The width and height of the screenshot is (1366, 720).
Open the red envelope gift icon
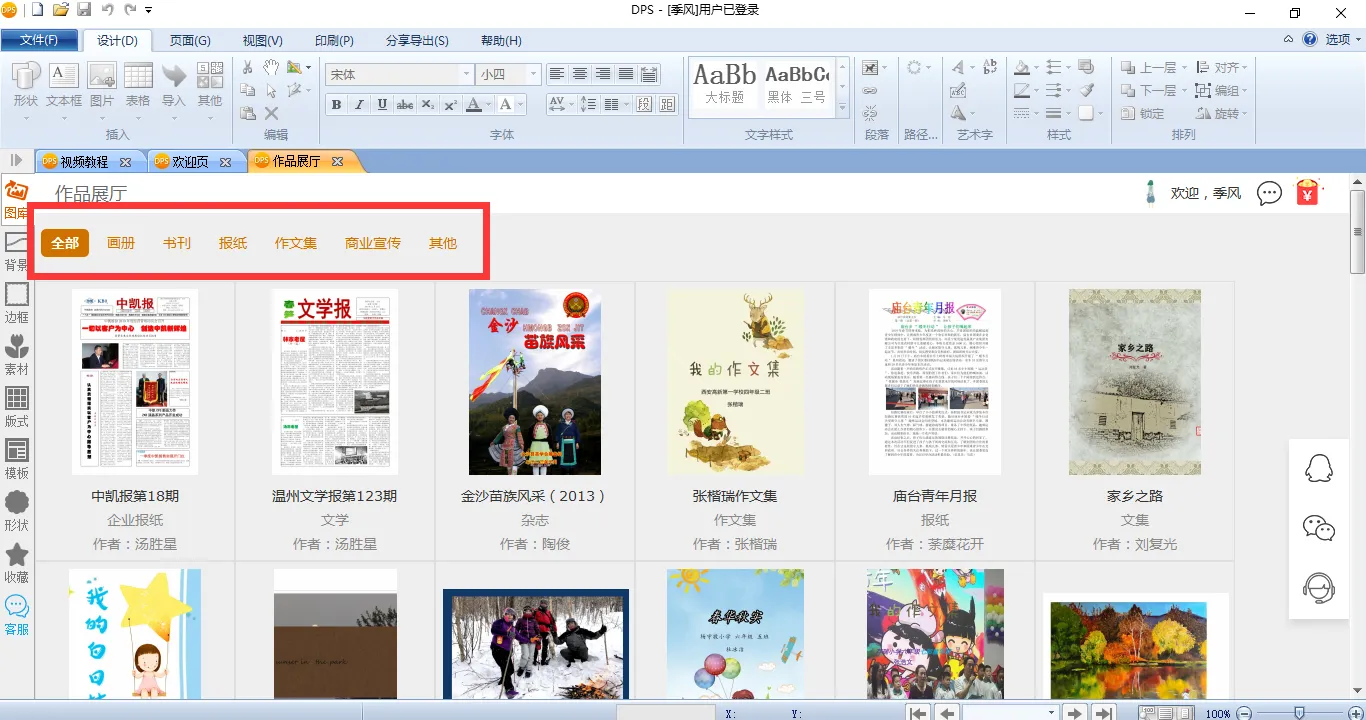point(1308,192)
